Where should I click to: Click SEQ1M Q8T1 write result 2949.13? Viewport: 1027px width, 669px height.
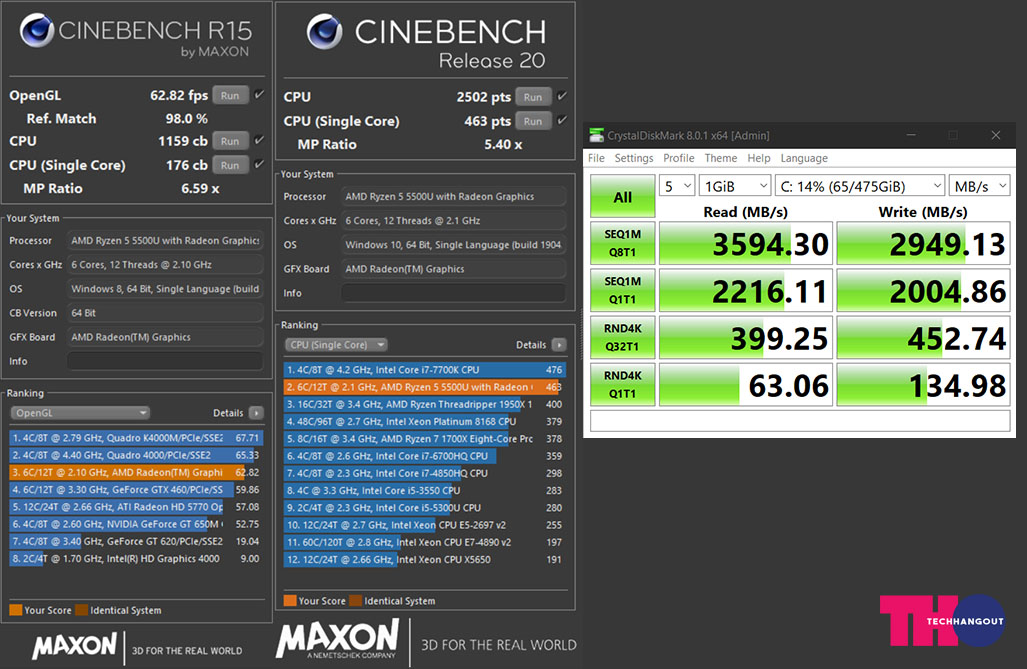[924, 243]
